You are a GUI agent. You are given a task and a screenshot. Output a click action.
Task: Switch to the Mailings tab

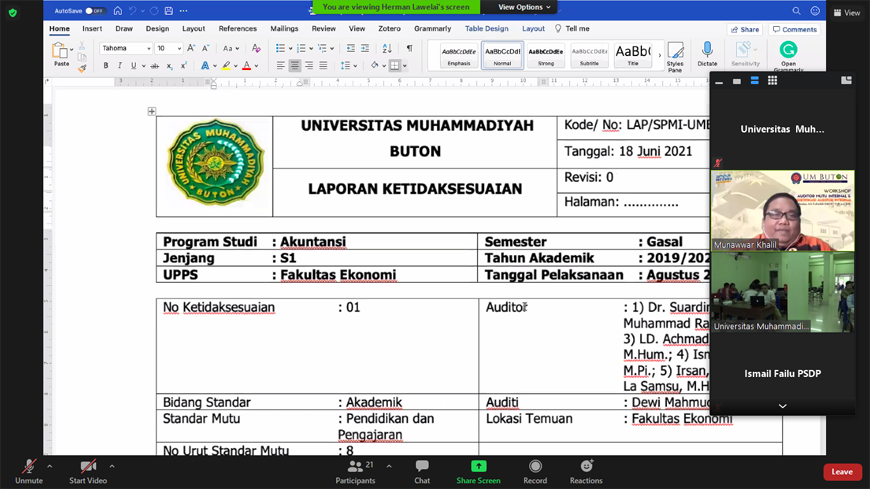pos(284,28)
